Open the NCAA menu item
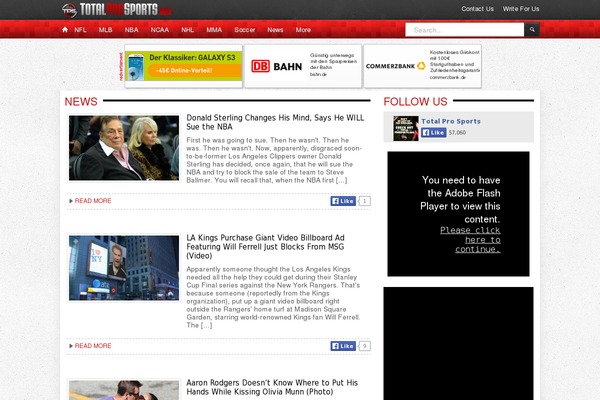Screen dimensions: 600x400 pyautogui.click(x=160, y=30)
